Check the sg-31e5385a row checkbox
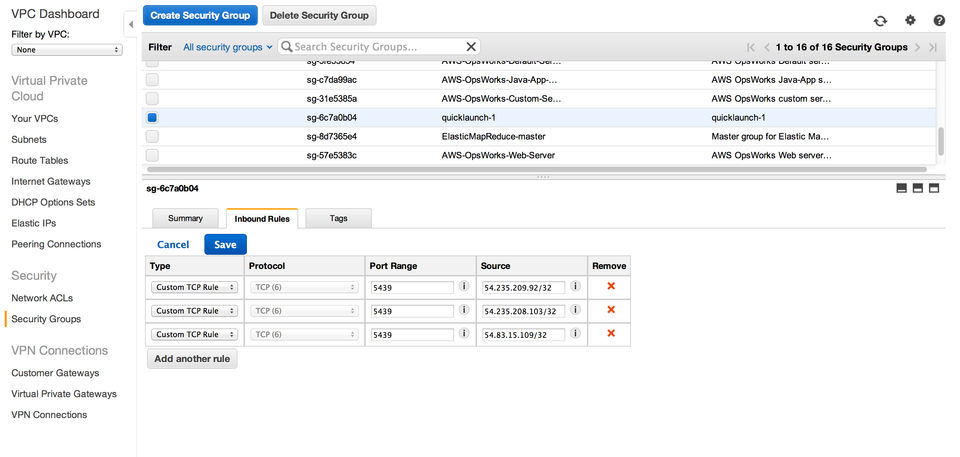960x457 pixels. coord(152,99)
